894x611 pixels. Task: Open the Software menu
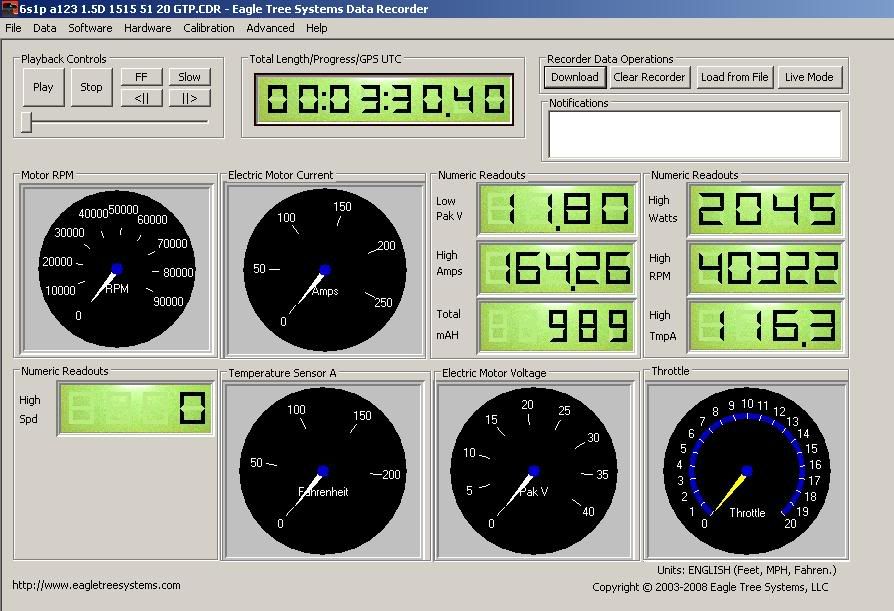click(x=90, y=28)
